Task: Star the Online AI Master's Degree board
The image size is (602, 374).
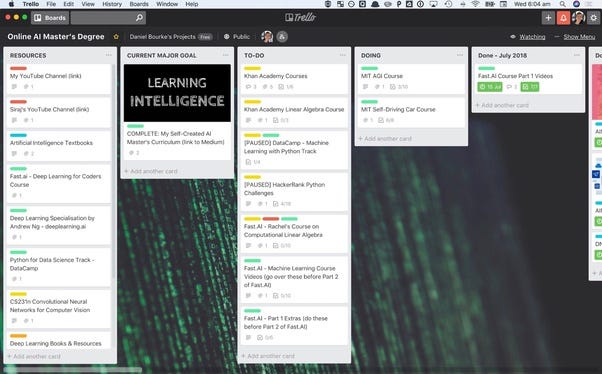Action: tap(116, 37)
